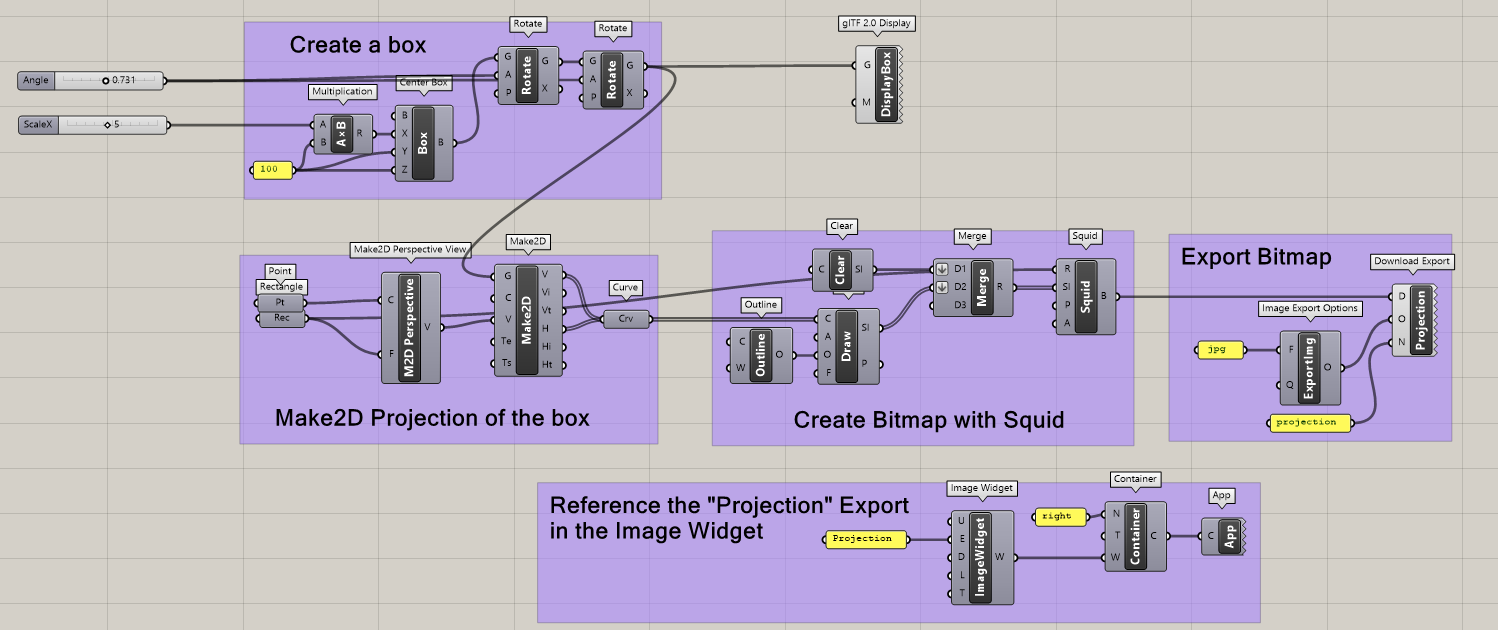Select the Multiplication A×B component
Viewport: 1498px width, 630px height.
pos(341,133)
